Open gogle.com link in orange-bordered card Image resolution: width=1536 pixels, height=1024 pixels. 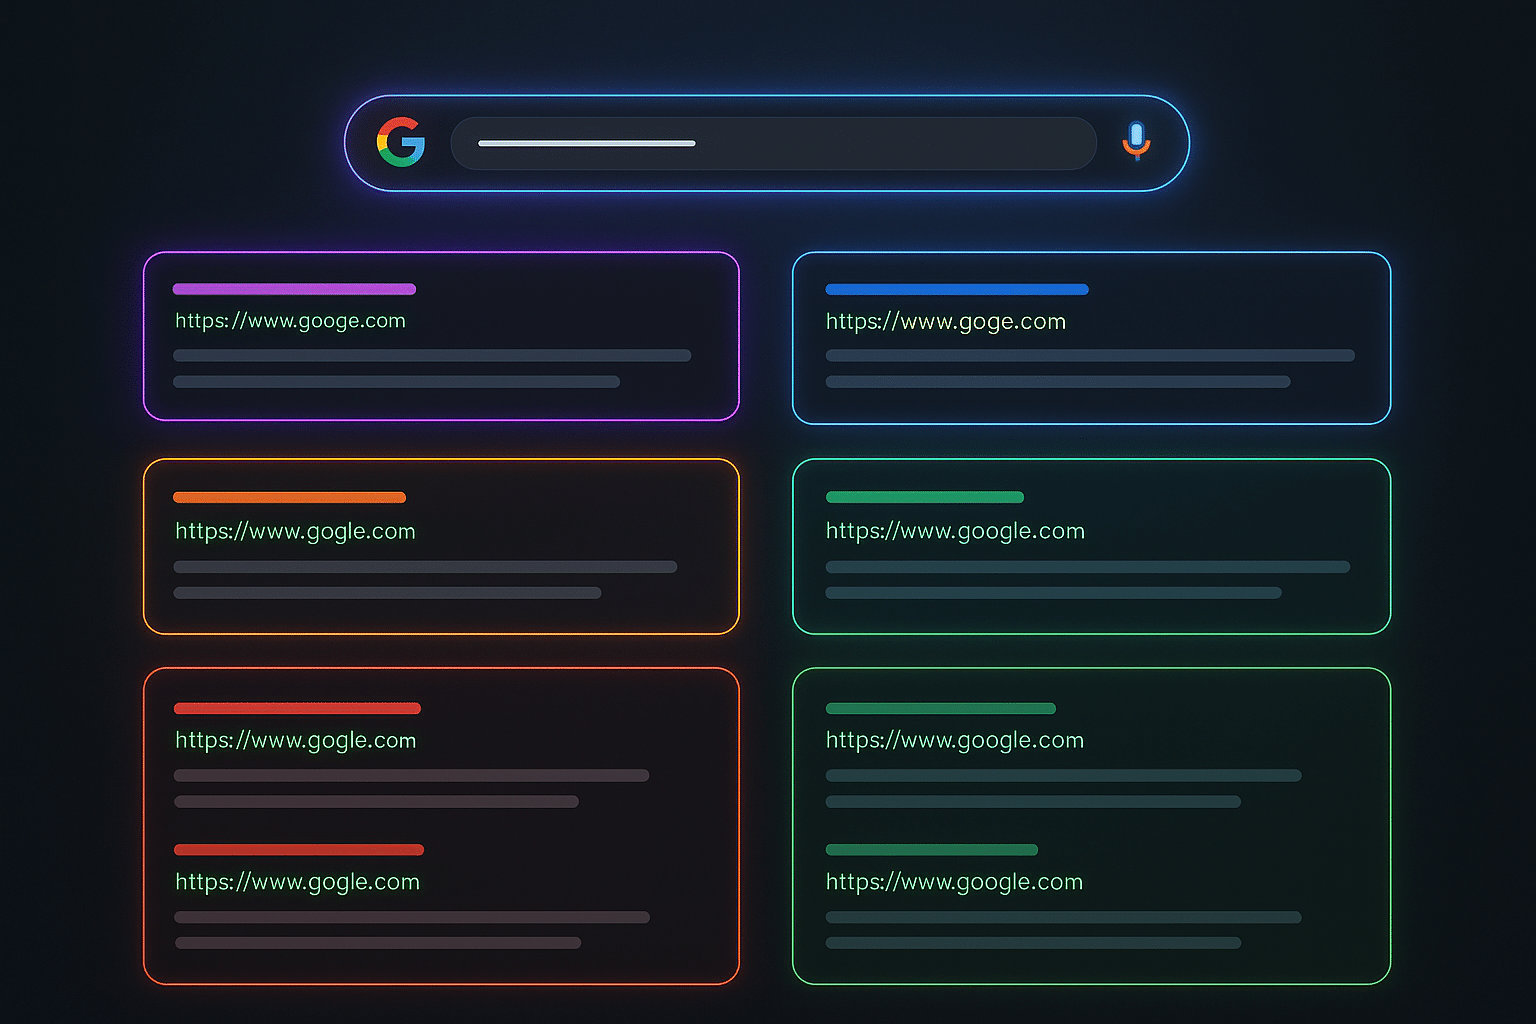point(295,532)
